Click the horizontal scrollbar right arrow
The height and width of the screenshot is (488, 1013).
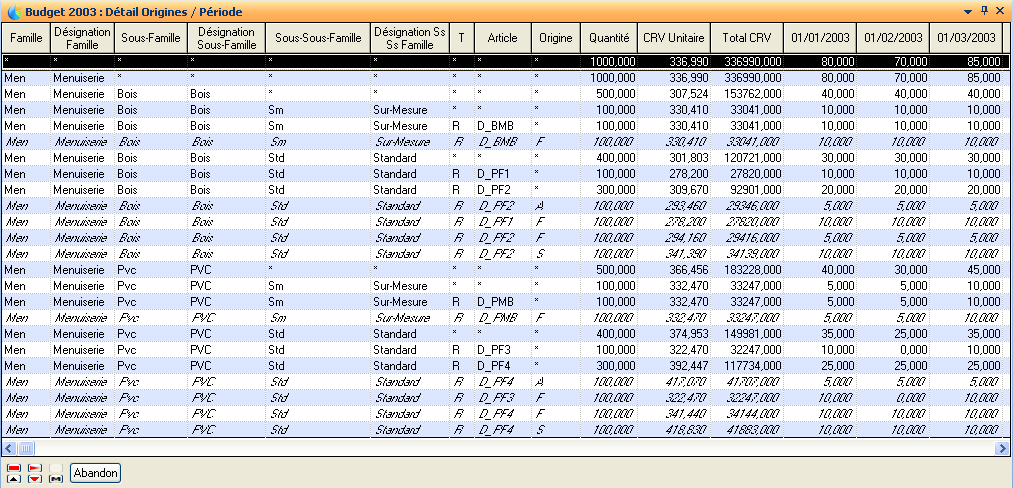tap(1003, 449)
